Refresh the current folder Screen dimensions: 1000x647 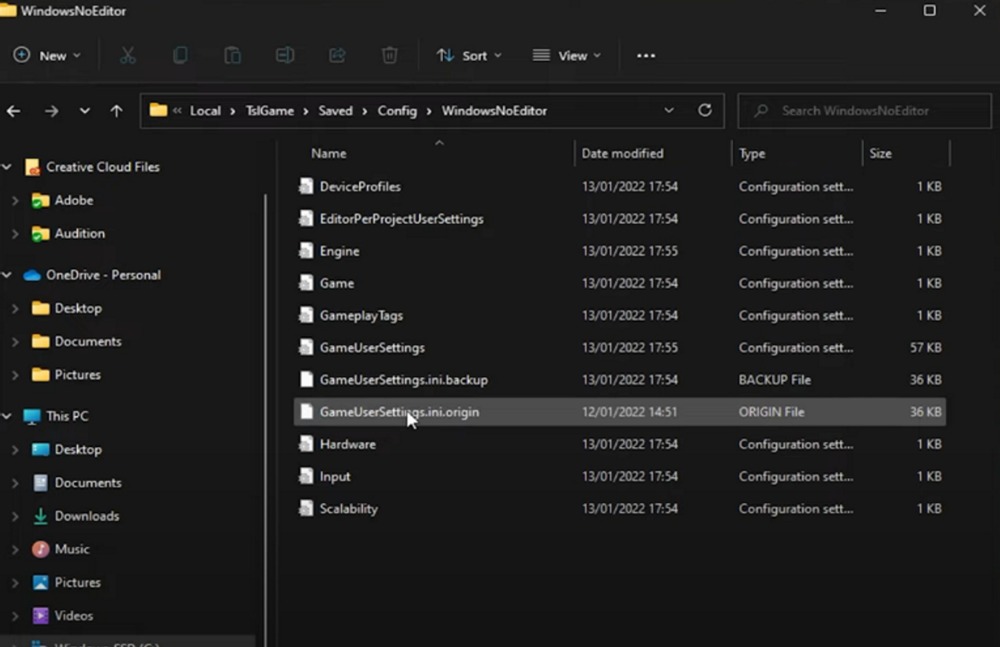pos(705,110)
